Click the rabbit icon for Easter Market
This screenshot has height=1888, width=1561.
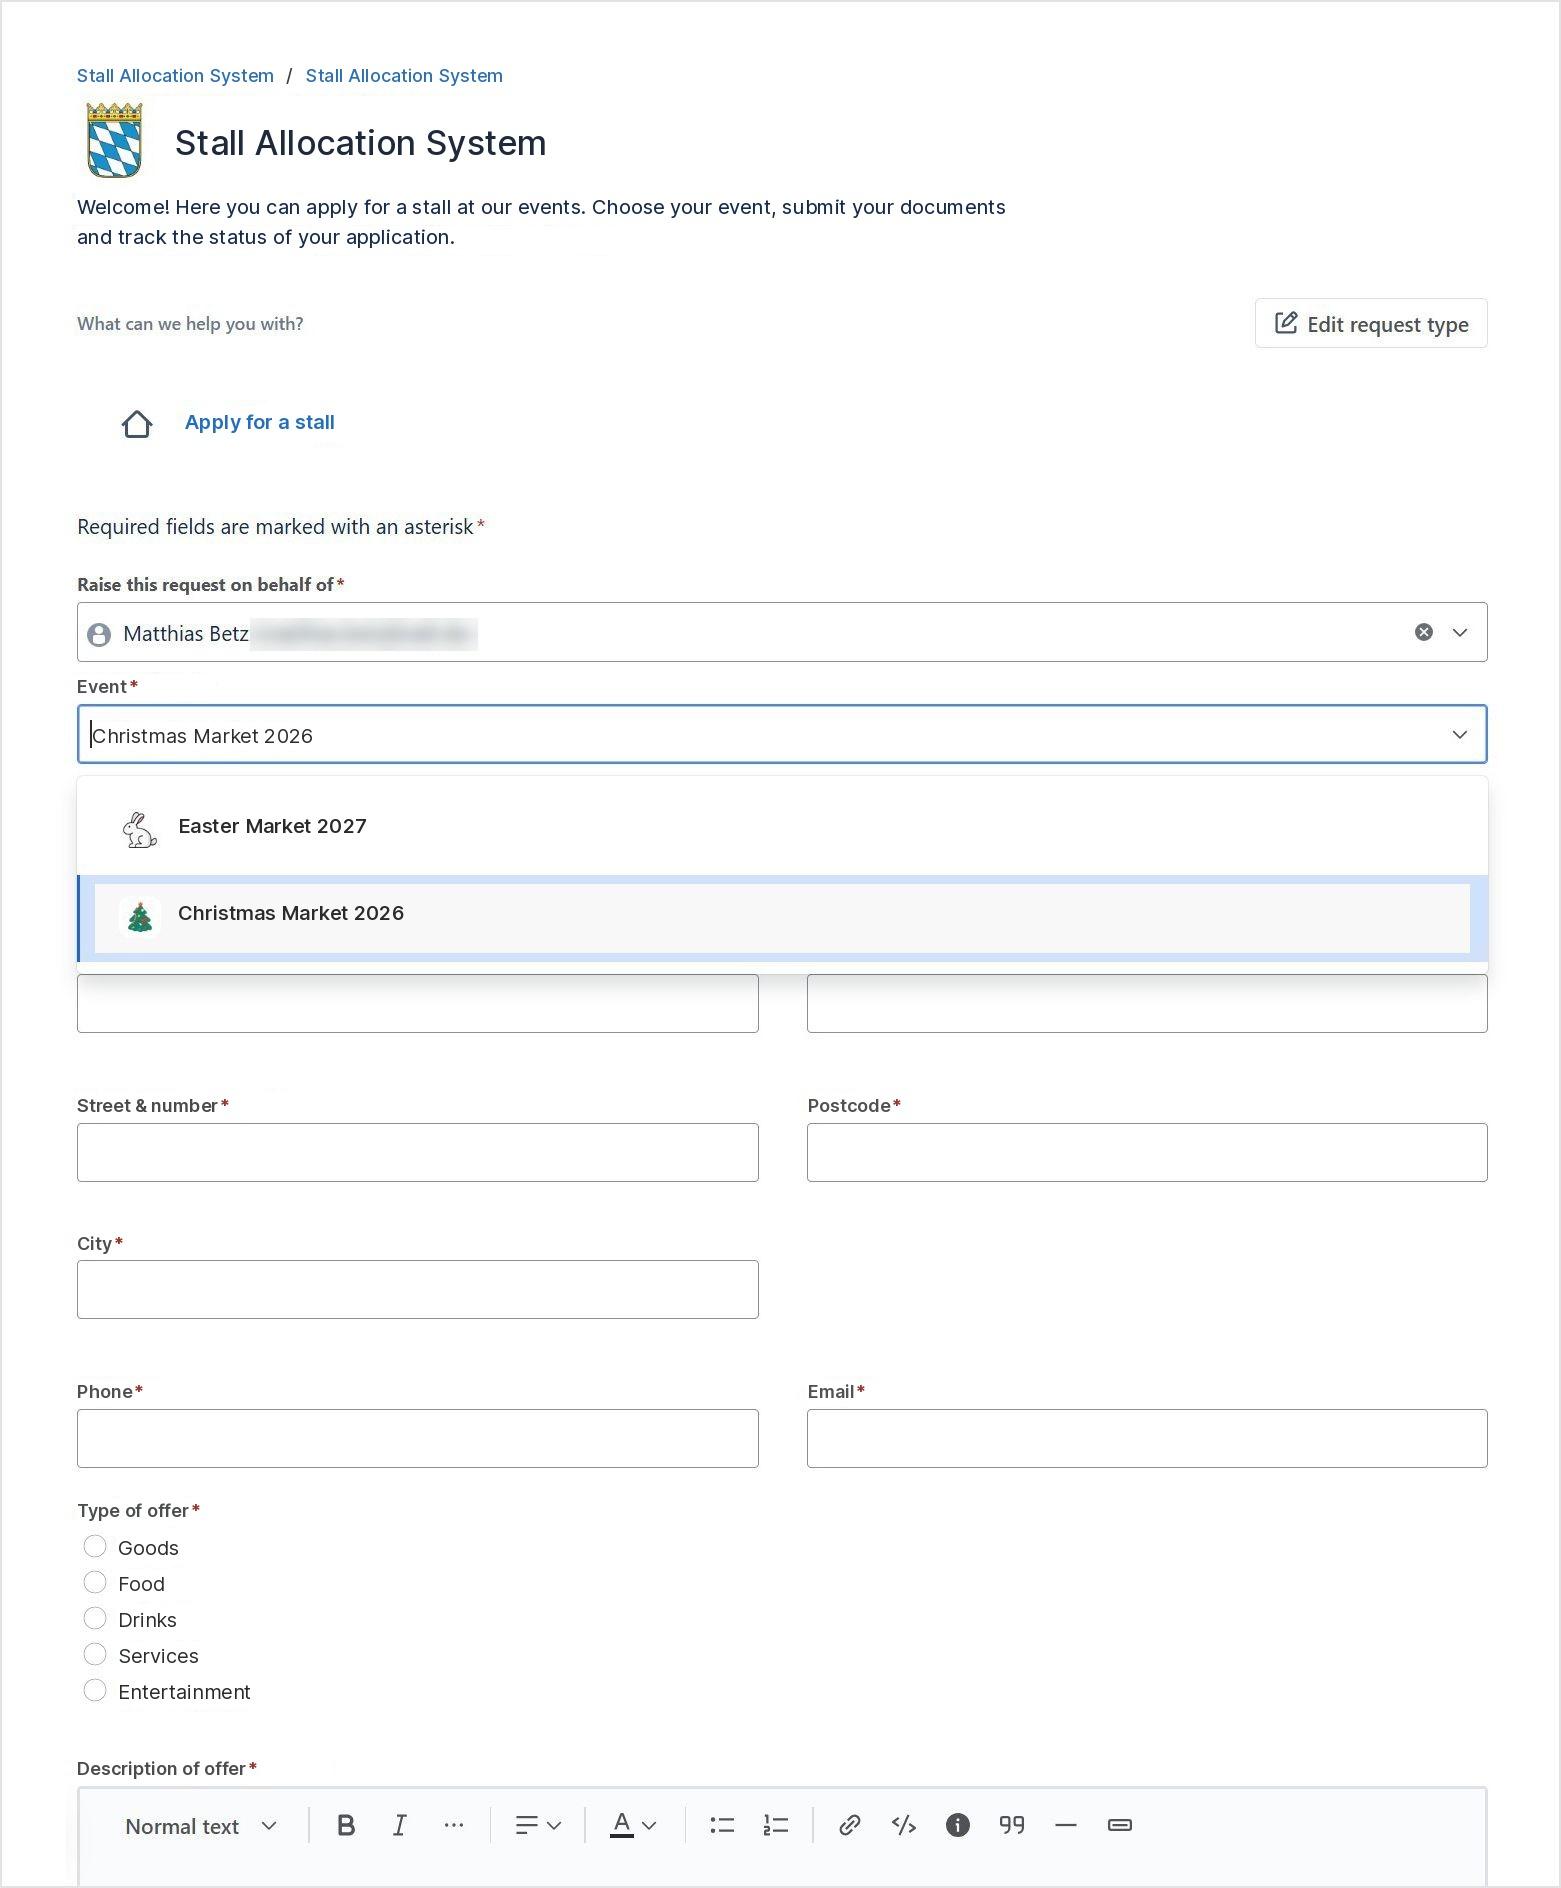click(x=139, y=829)
